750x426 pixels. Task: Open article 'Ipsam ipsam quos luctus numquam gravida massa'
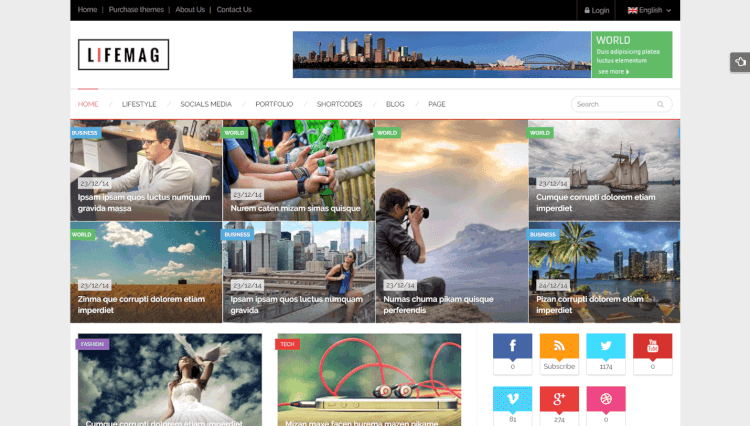coord(143,203)
